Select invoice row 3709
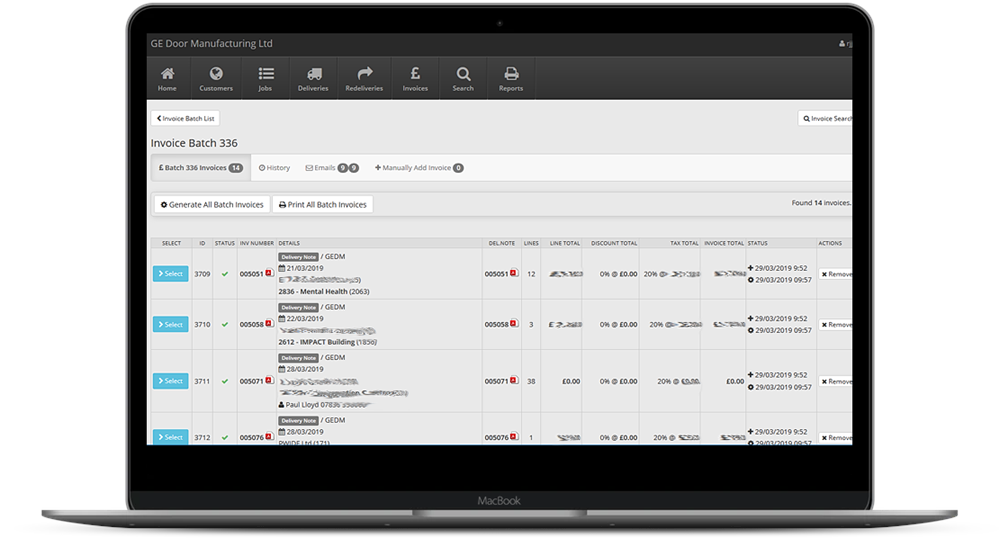Screen dimensions: 1000x538 click(170, 274)
